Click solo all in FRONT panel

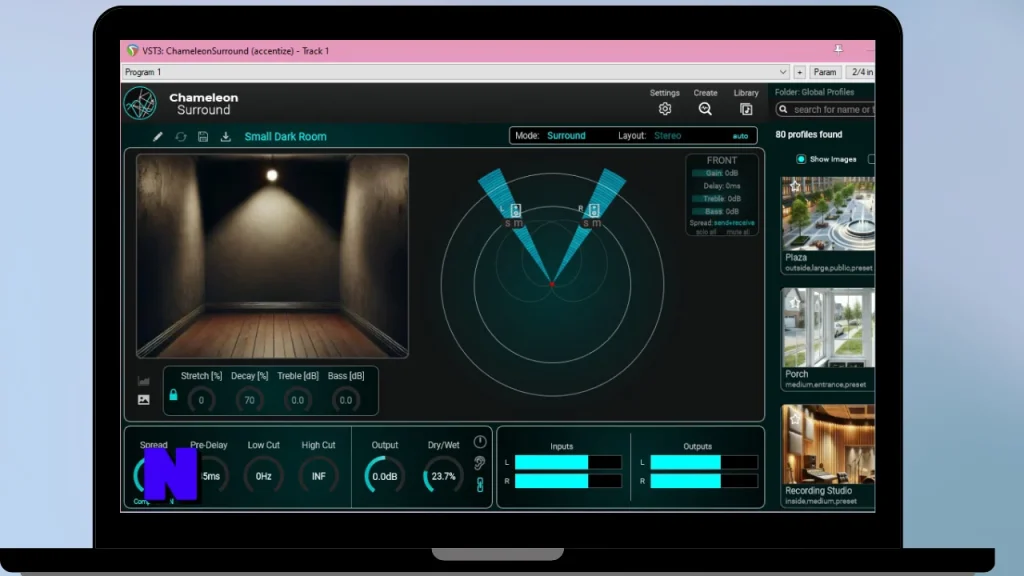[705, 232]
